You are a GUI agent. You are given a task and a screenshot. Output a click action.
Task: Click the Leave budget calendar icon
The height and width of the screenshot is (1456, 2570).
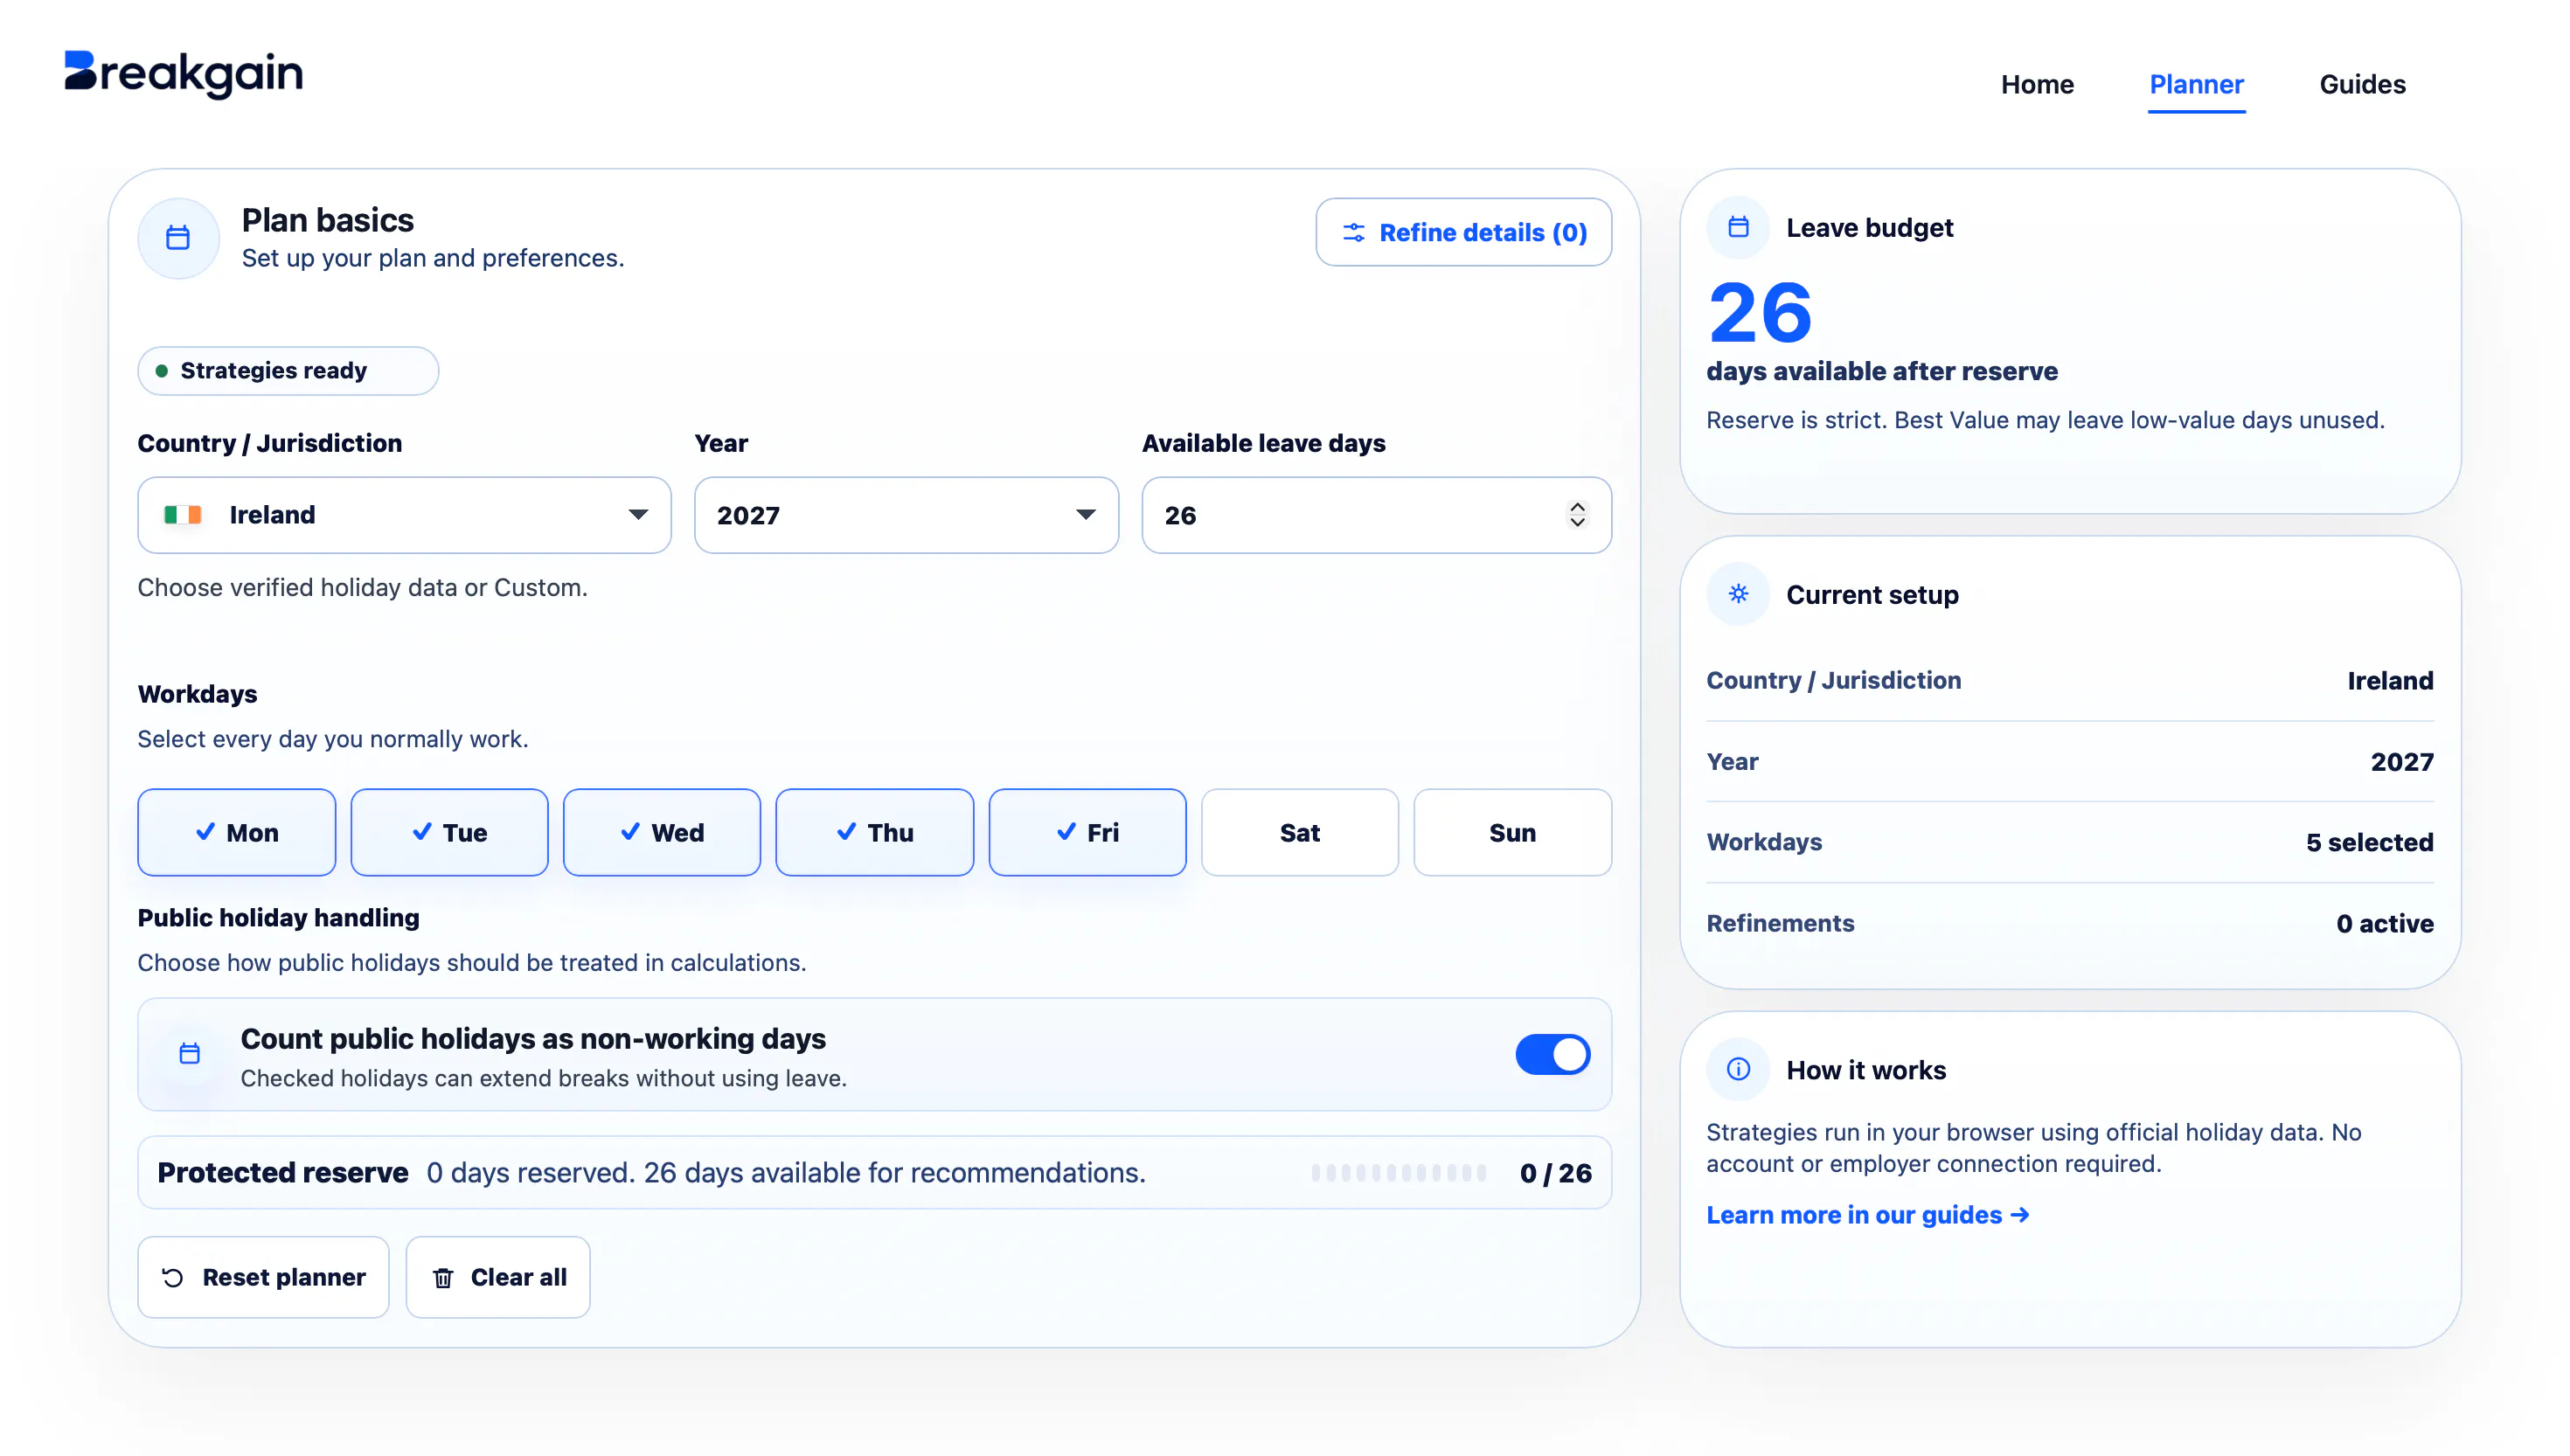click(1738, 227)
